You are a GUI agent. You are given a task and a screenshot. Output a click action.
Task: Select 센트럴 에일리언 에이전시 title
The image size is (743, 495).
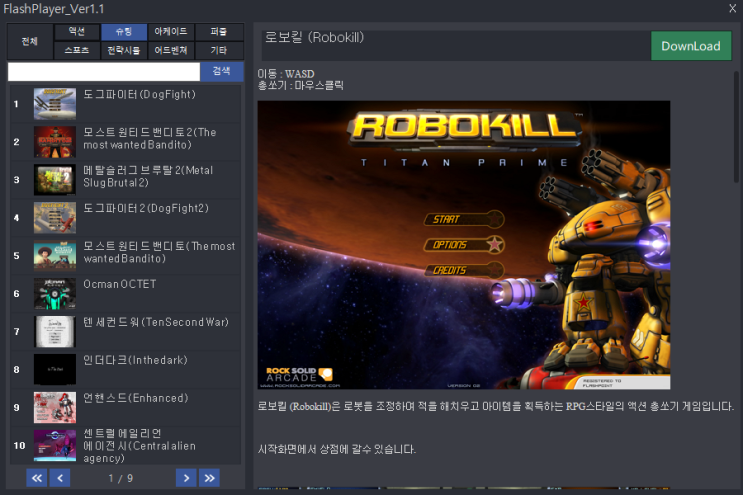coord(139,445)
